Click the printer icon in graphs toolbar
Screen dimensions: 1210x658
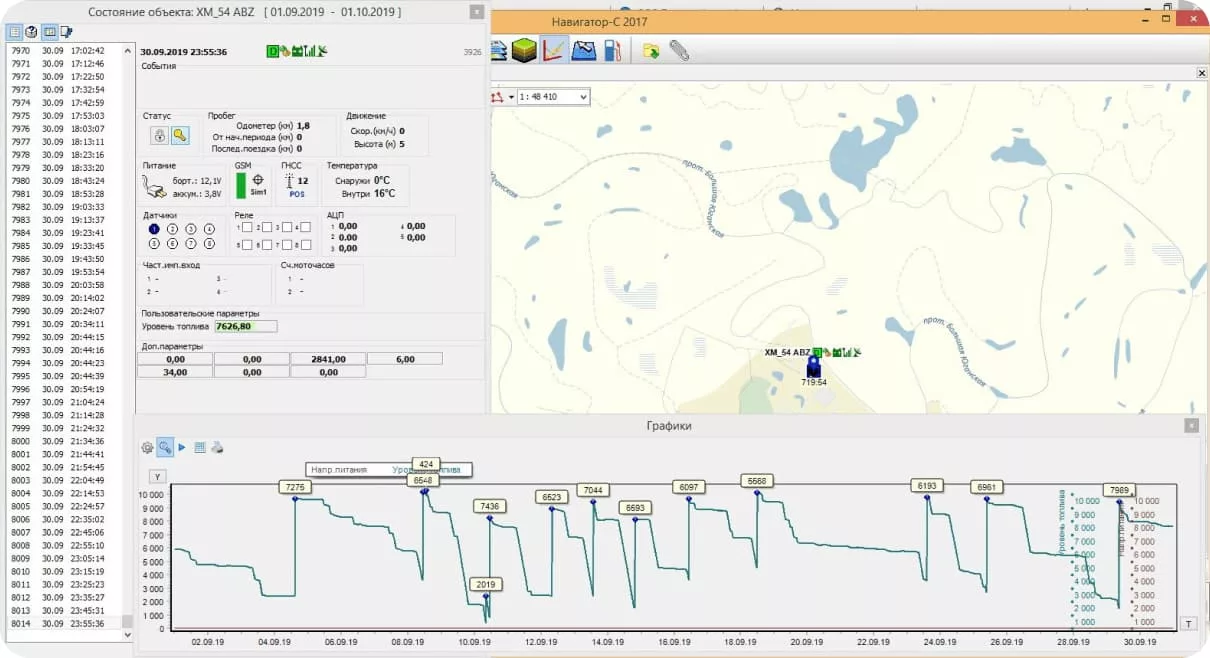click(216, 448)
